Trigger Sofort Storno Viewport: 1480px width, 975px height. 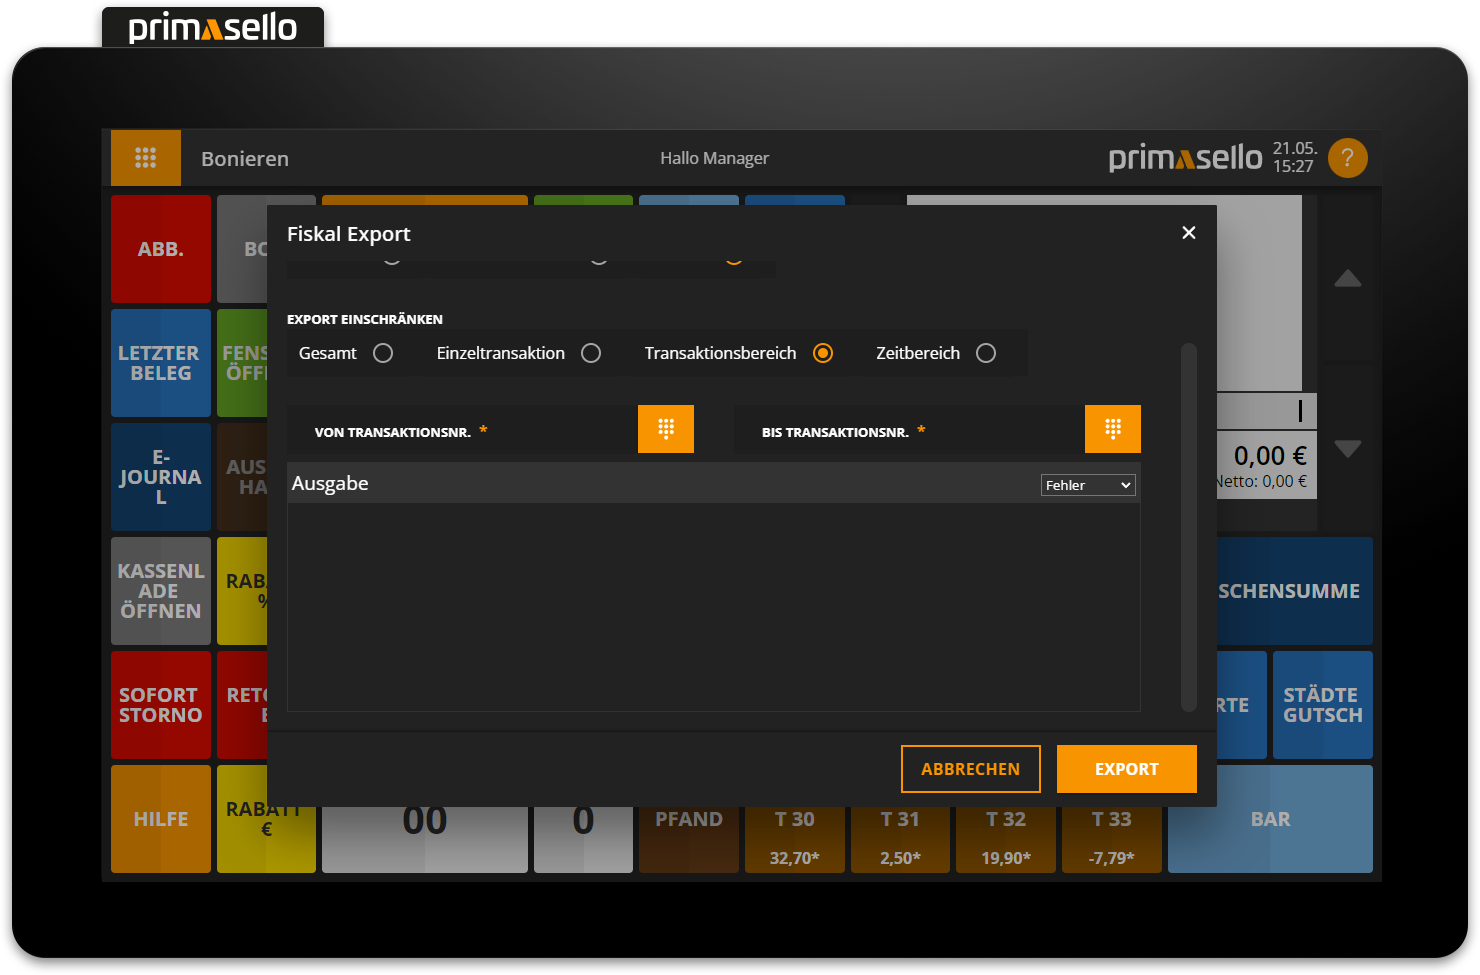[x=160, y=705]
